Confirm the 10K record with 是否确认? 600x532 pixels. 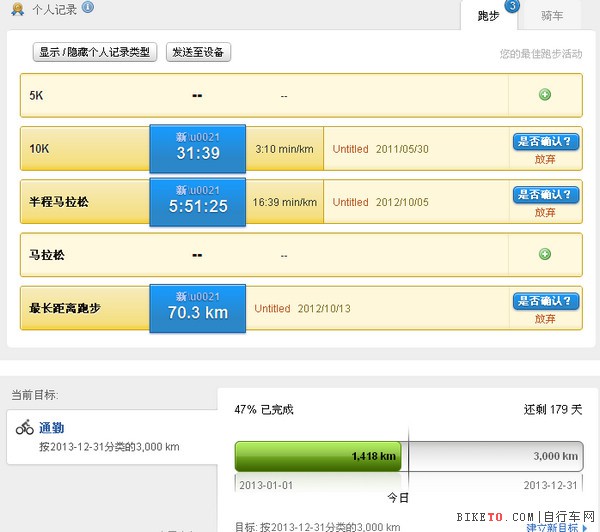coord(546,142)
